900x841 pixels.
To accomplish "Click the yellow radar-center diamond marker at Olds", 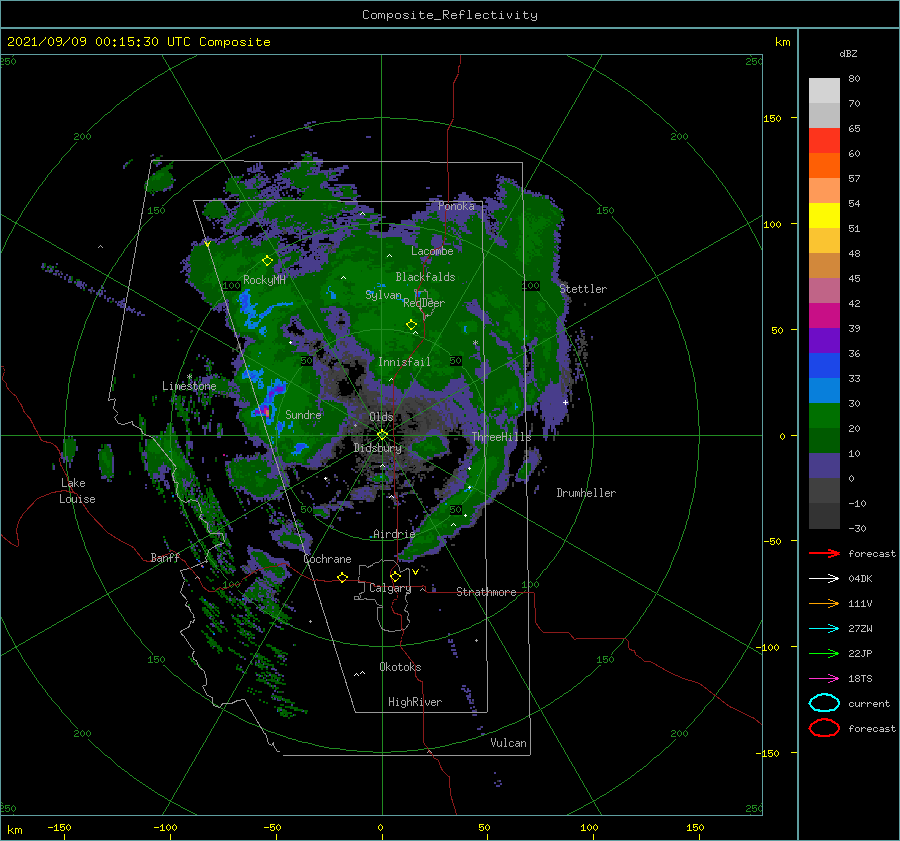I will [382, 435].
